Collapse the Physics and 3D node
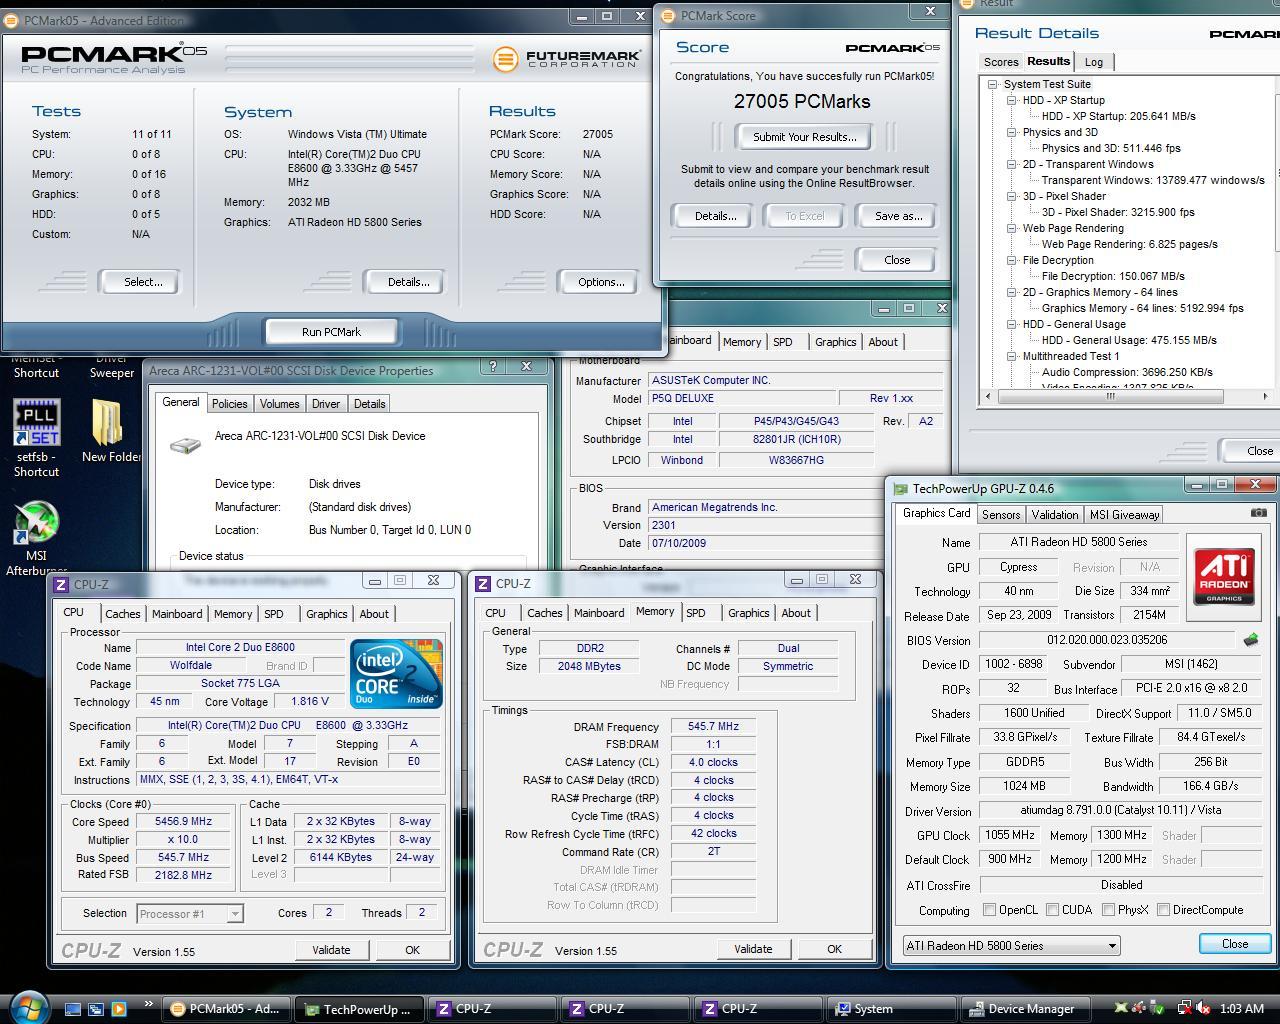The image size is (1280, 1024). coord(1012,132)
